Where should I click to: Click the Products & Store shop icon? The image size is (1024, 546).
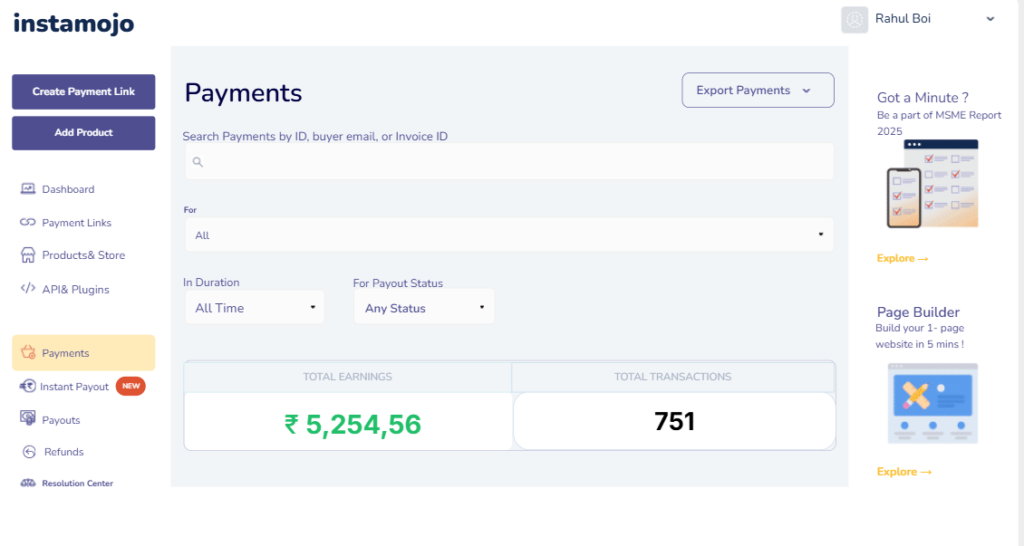(27, 255)
